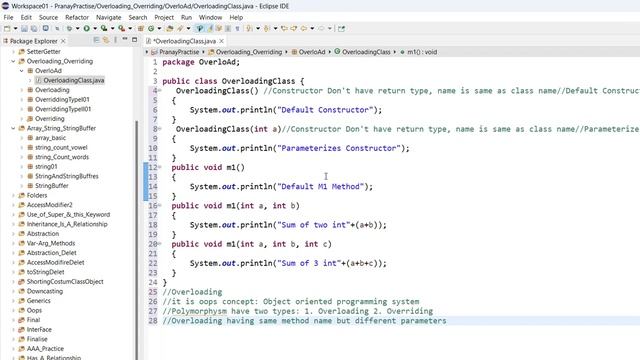This screenshot has width=640, height=360.
Task: Expand the SetterGetter project node
Action: [x=13, y=52]
